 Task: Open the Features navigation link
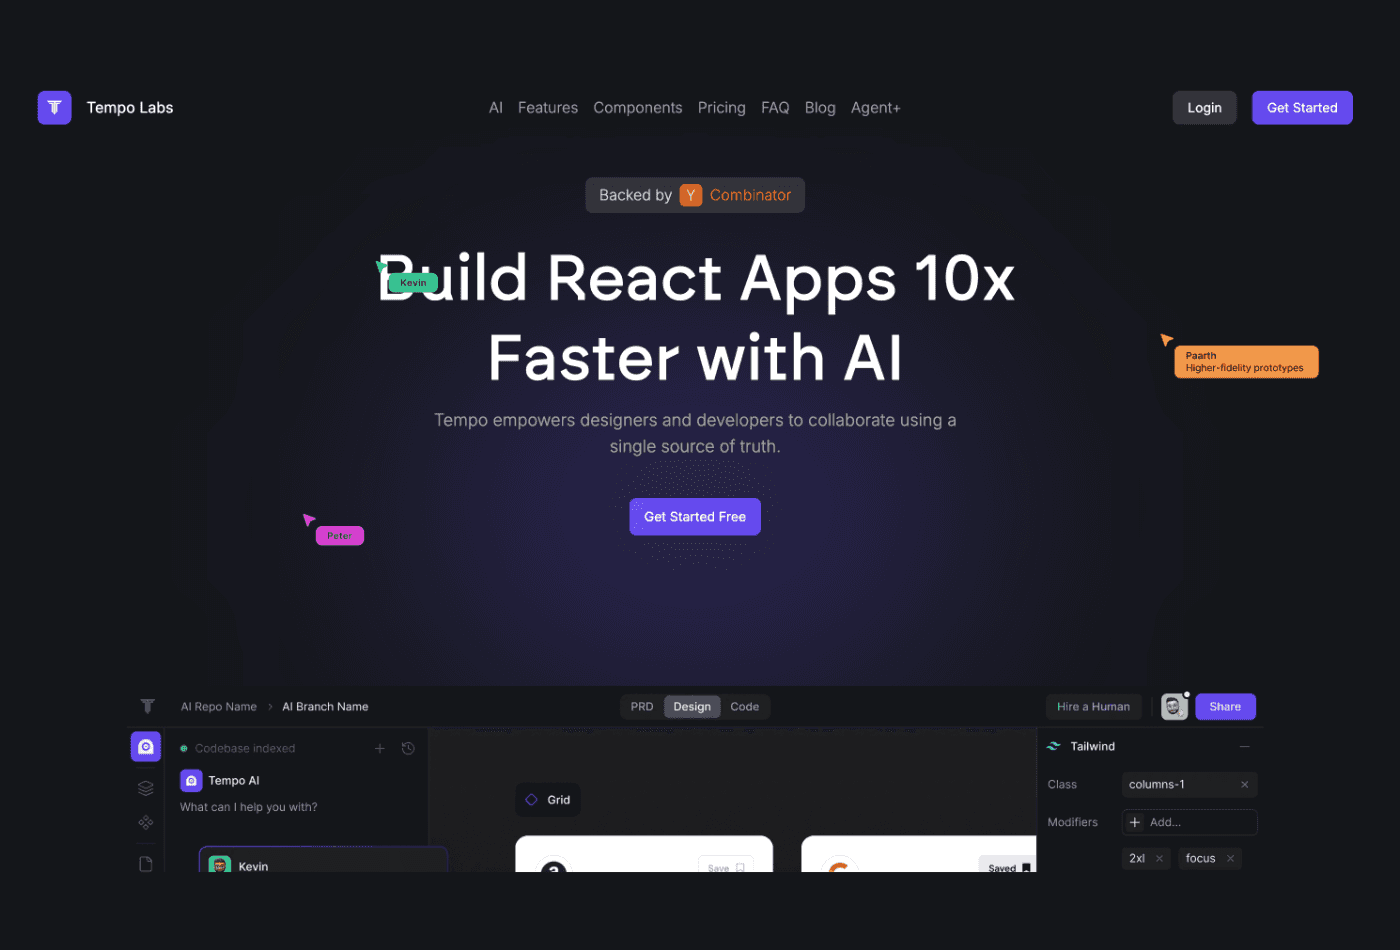547,108
